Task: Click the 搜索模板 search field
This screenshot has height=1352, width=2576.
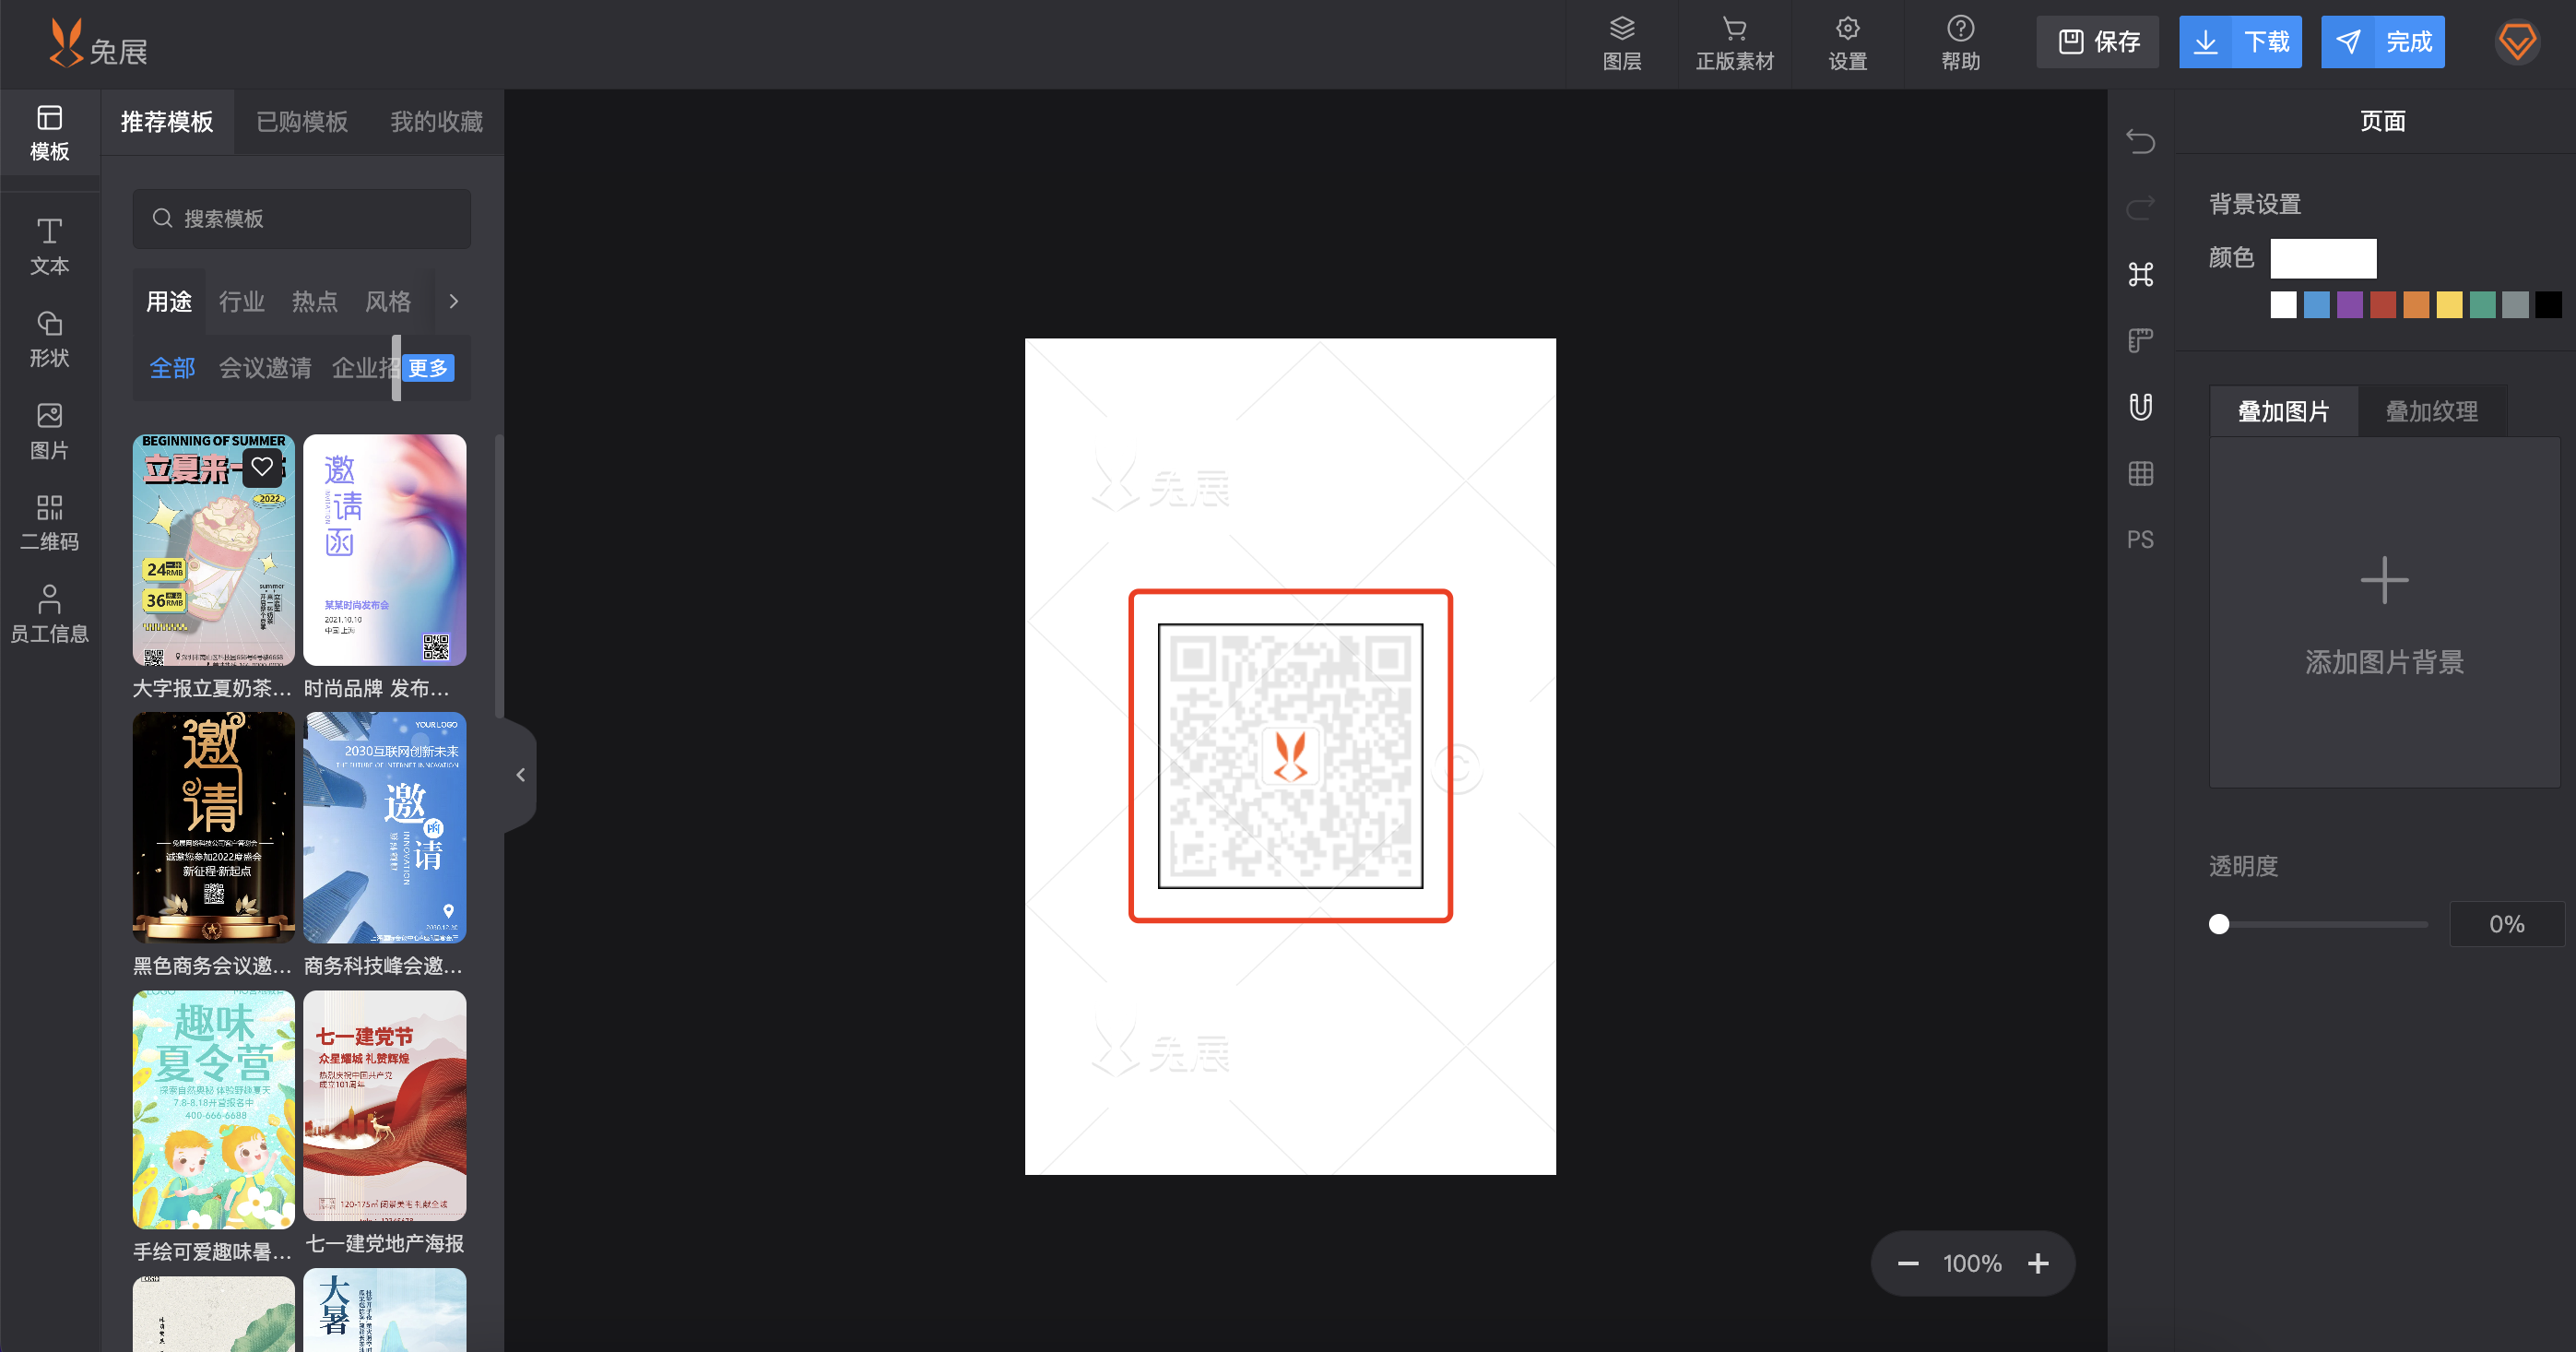Action: [301, 218]
